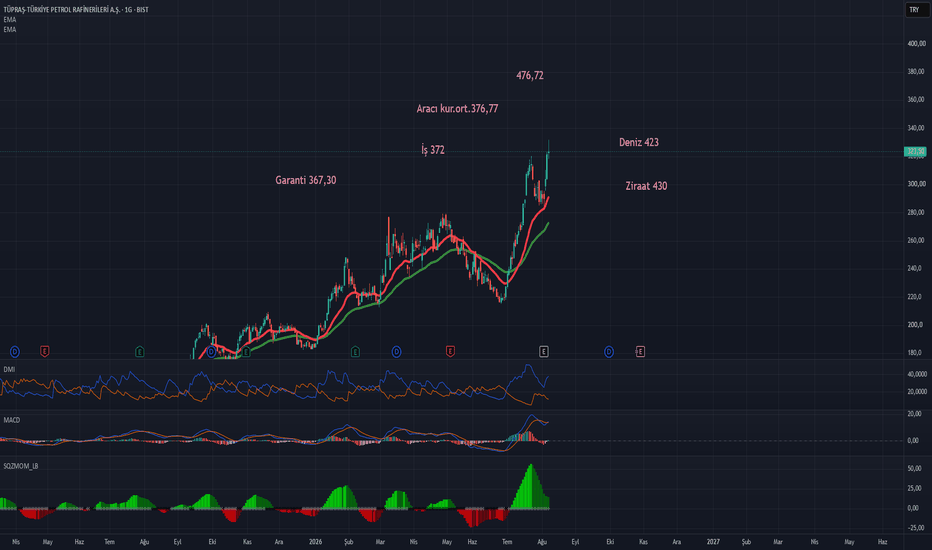
Task: Click the TÜPRAŞ symbol title legend
Action: click(76, 10)
